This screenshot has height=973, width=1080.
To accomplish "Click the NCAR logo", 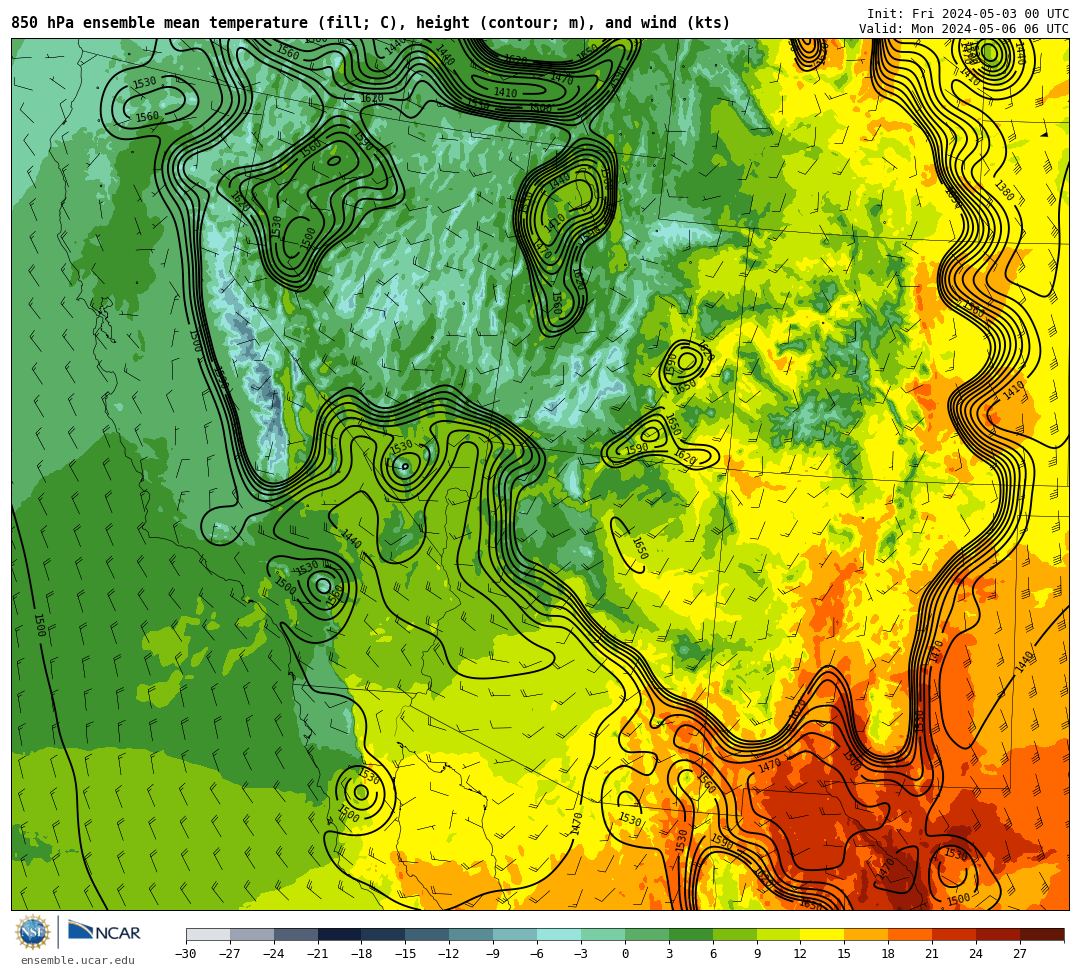I will [x=105, y=932].
